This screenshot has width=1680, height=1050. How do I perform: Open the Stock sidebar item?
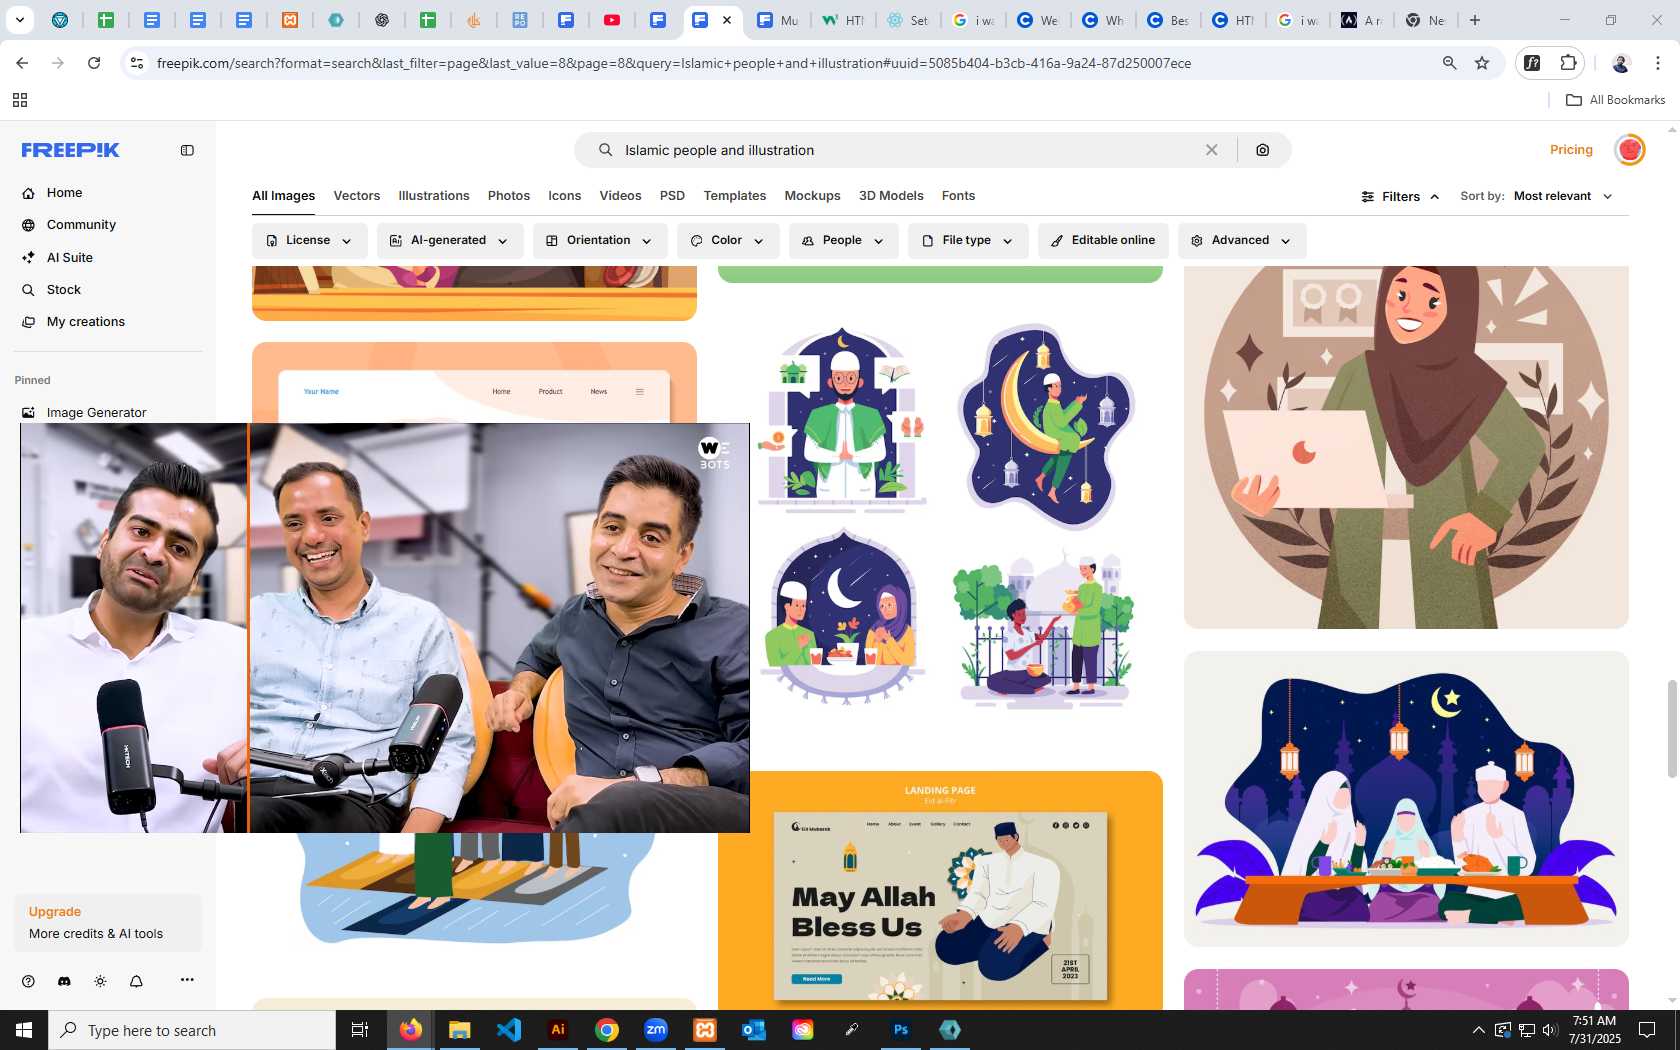click(x=63, y=290)
